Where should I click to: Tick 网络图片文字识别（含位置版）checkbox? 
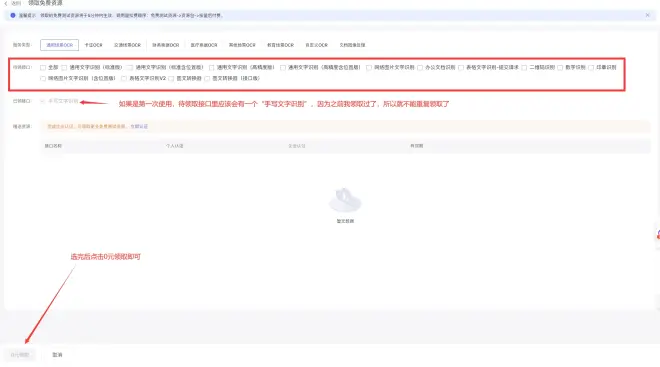[43, 78]
